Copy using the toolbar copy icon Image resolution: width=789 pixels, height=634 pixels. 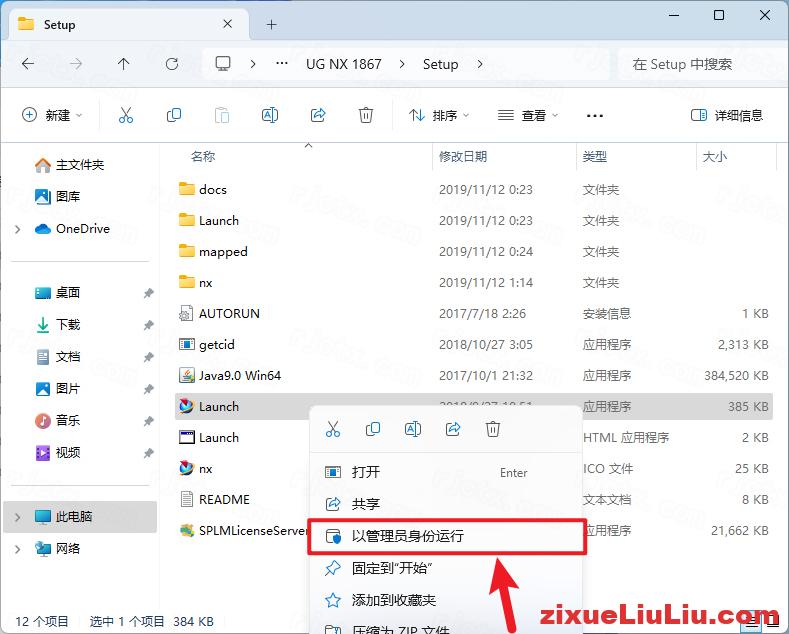pos(174,115)
